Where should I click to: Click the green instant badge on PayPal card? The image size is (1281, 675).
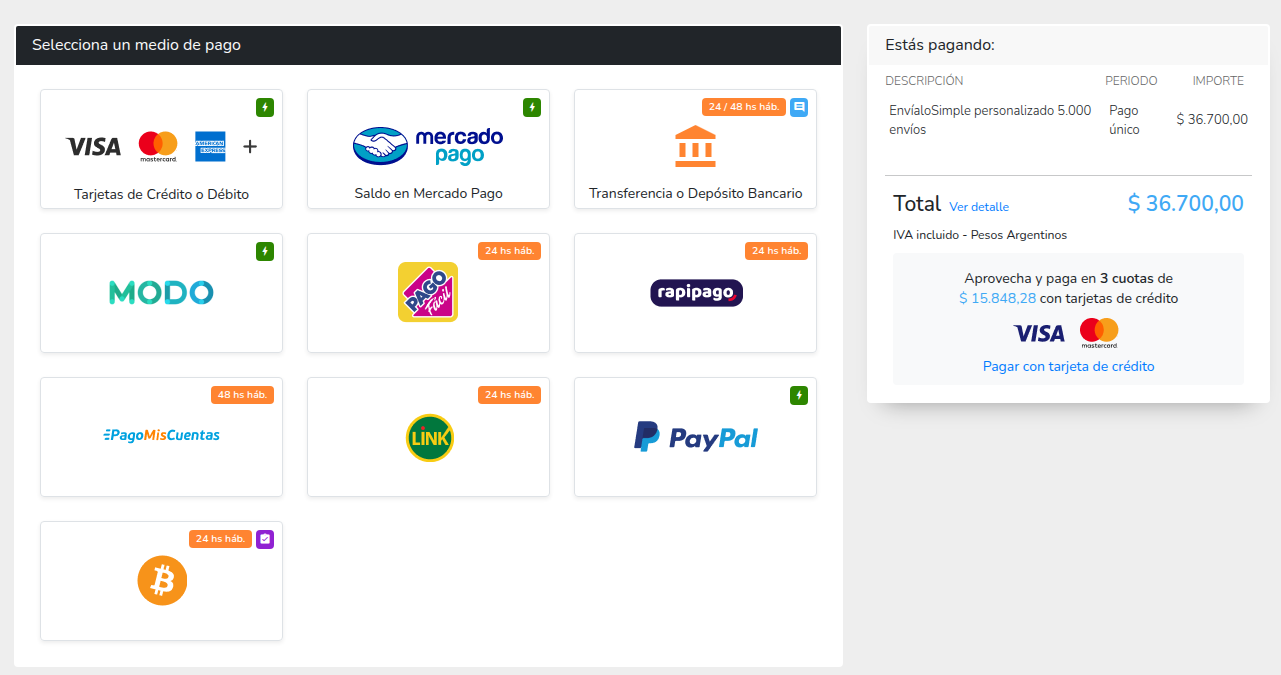tap(799, 396)
